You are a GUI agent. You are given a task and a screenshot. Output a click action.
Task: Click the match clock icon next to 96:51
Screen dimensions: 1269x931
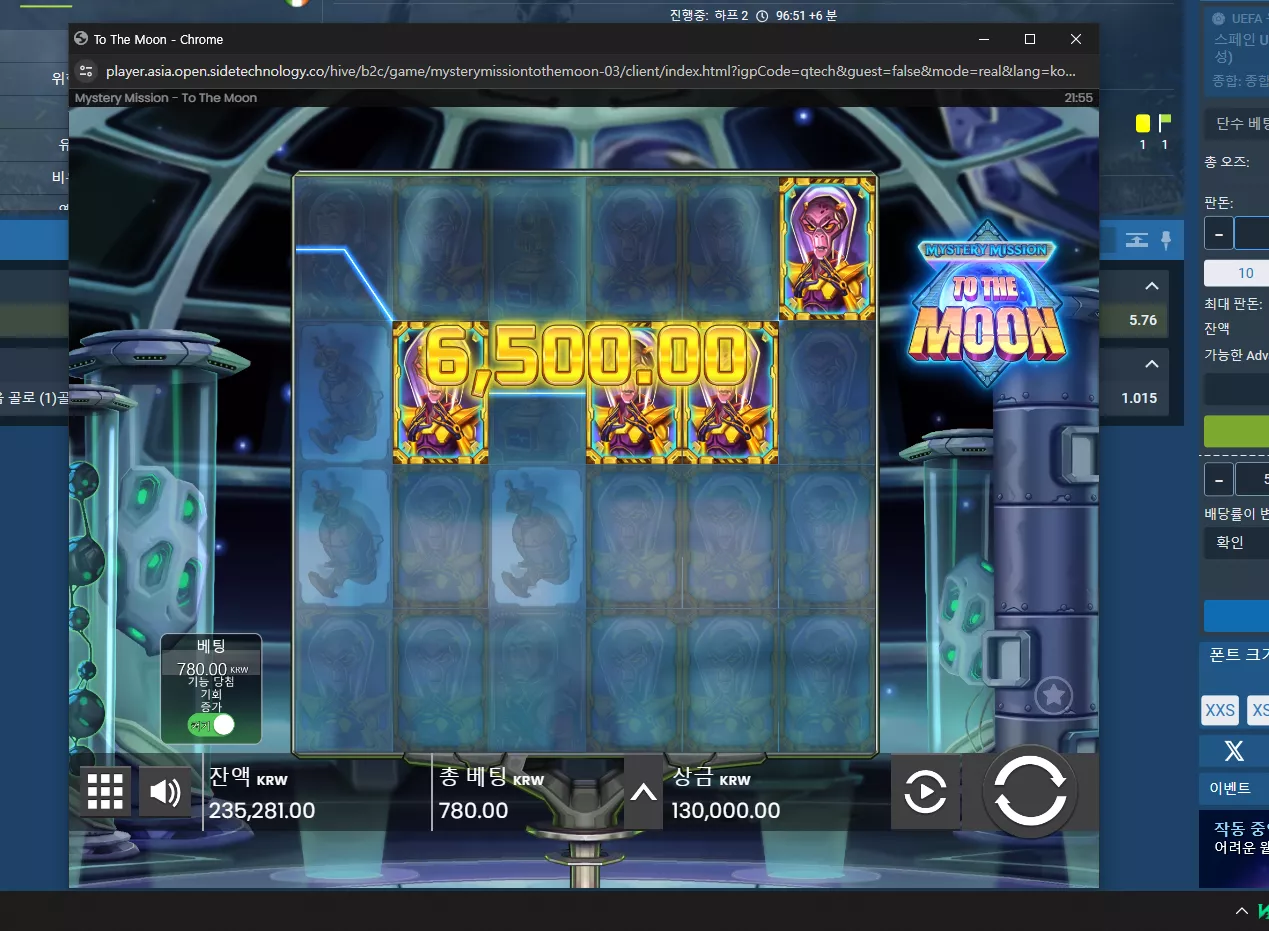pyautogui.click(x=762, y=16)
